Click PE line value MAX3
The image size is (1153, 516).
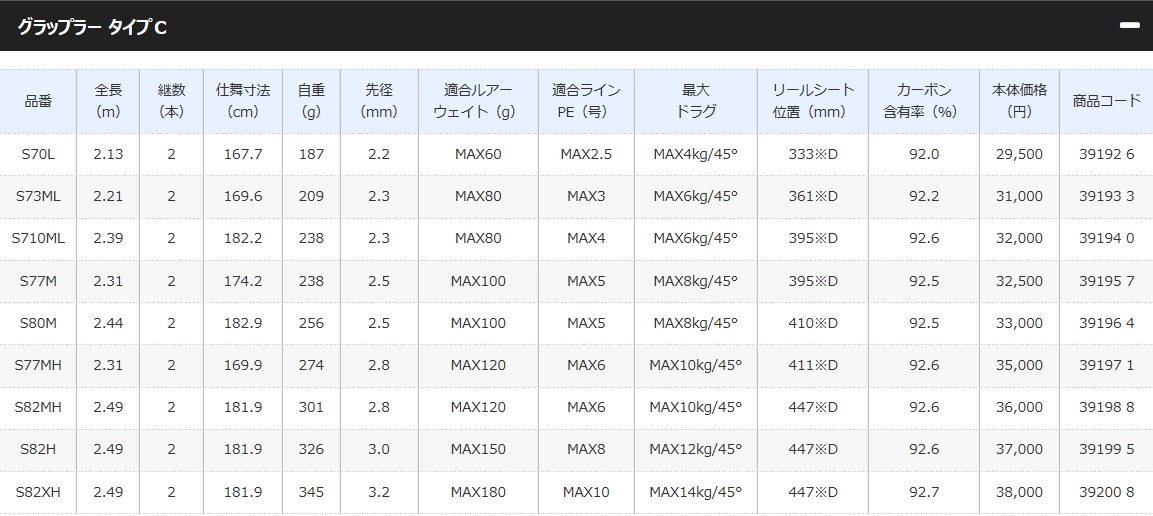pyautogui.click(x=586, y=196)
